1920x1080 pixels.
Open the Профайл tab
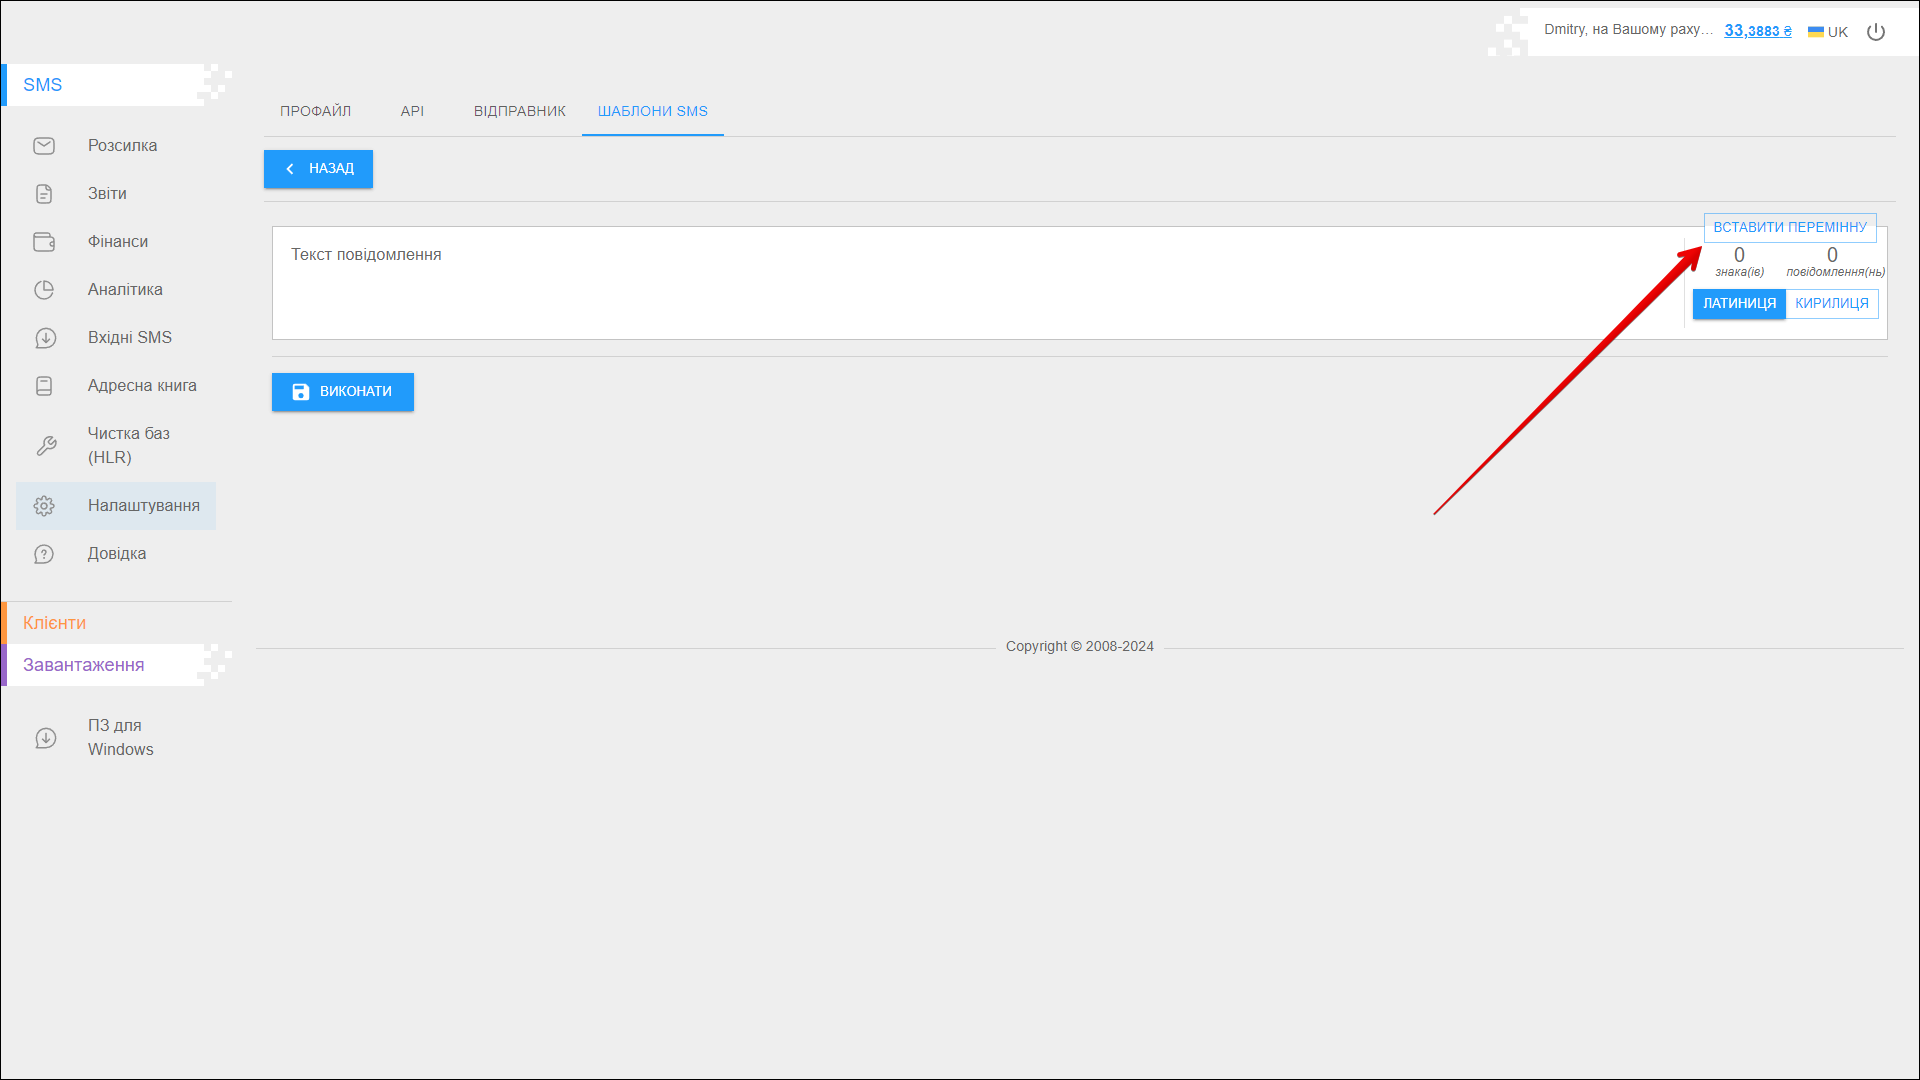tap(315, 111)
